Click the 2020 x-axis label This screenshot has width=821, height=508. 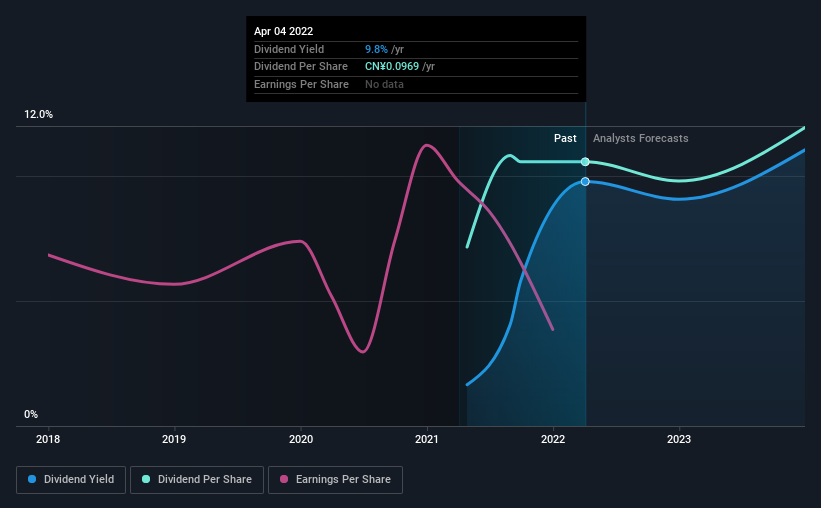(x=301, y=439)
